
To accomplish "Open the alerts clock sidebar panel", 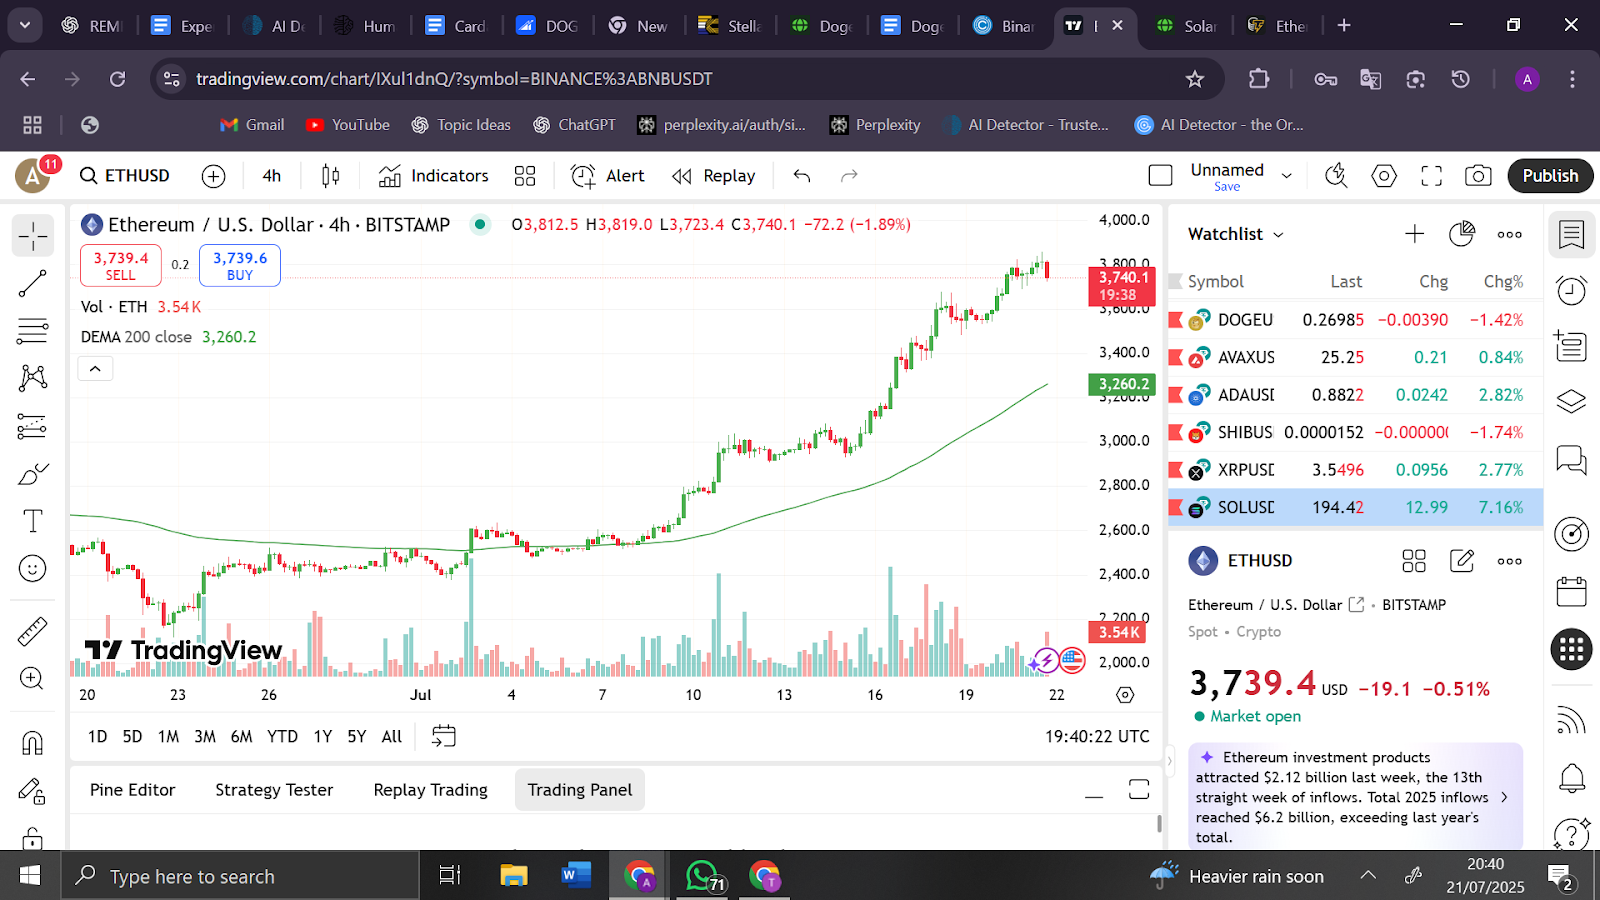I will click(x=1572, y=291).
